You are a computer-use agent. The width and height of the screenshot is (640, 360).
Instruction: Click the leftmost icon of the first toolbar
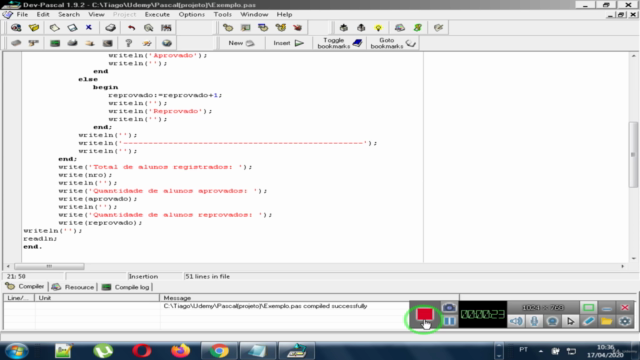point(16,28)
